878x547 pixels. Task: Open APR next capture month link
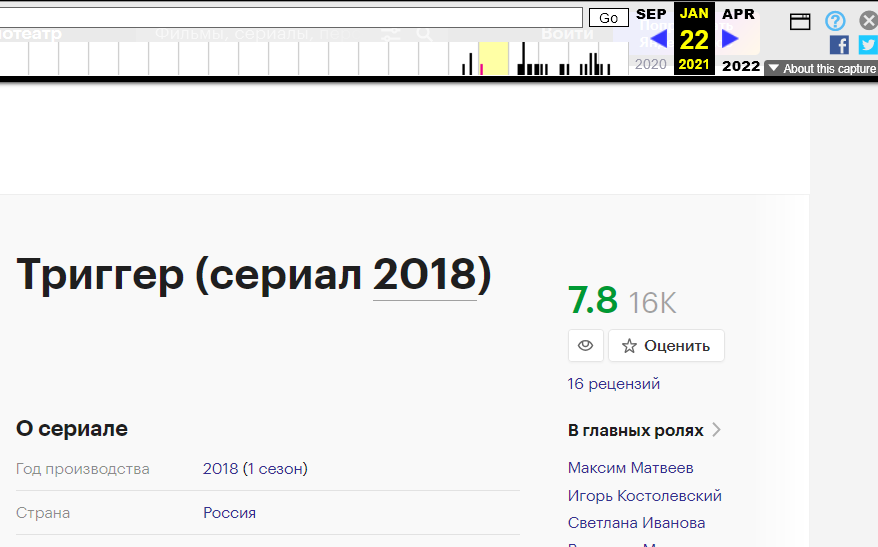tap(739, 14)
